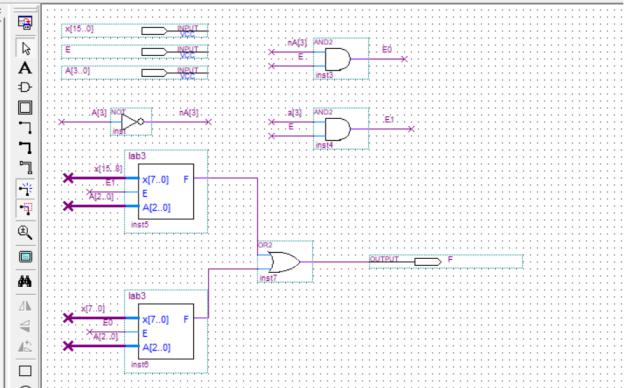Select the A[3..0] input pin

click(135, 73)
